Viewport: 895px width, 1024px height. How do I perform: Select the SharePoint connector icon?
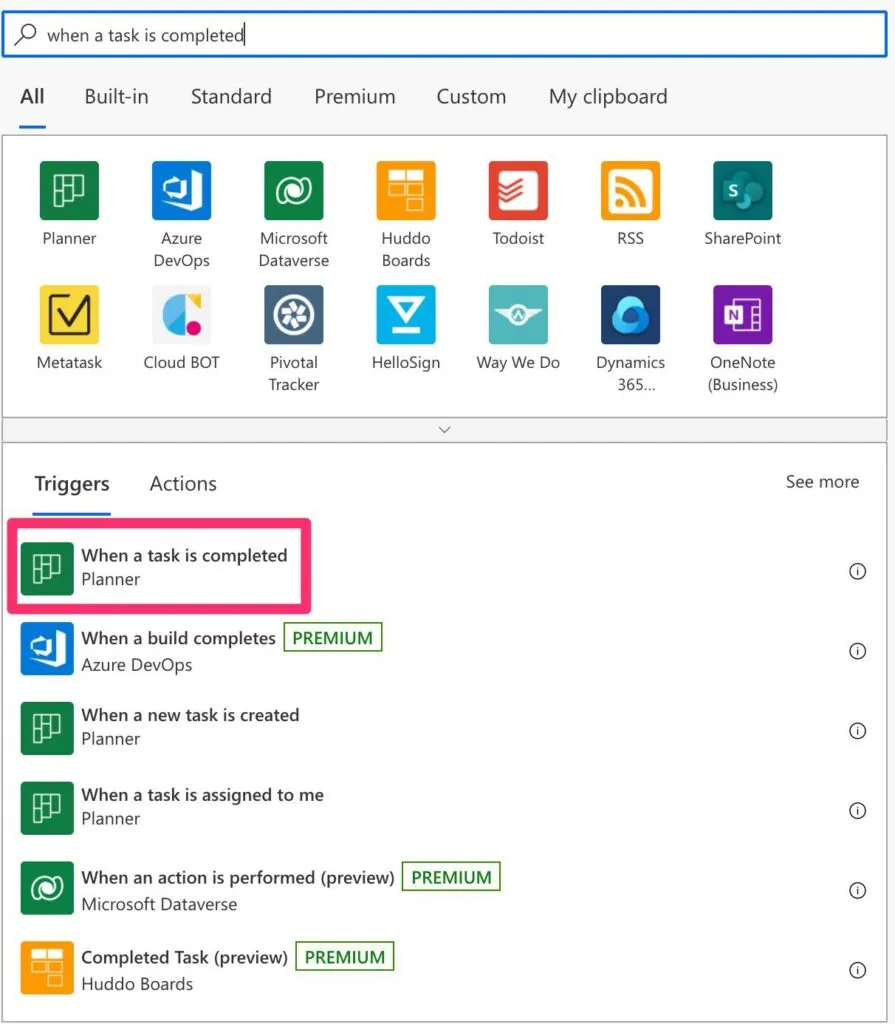tap(742, 191)
